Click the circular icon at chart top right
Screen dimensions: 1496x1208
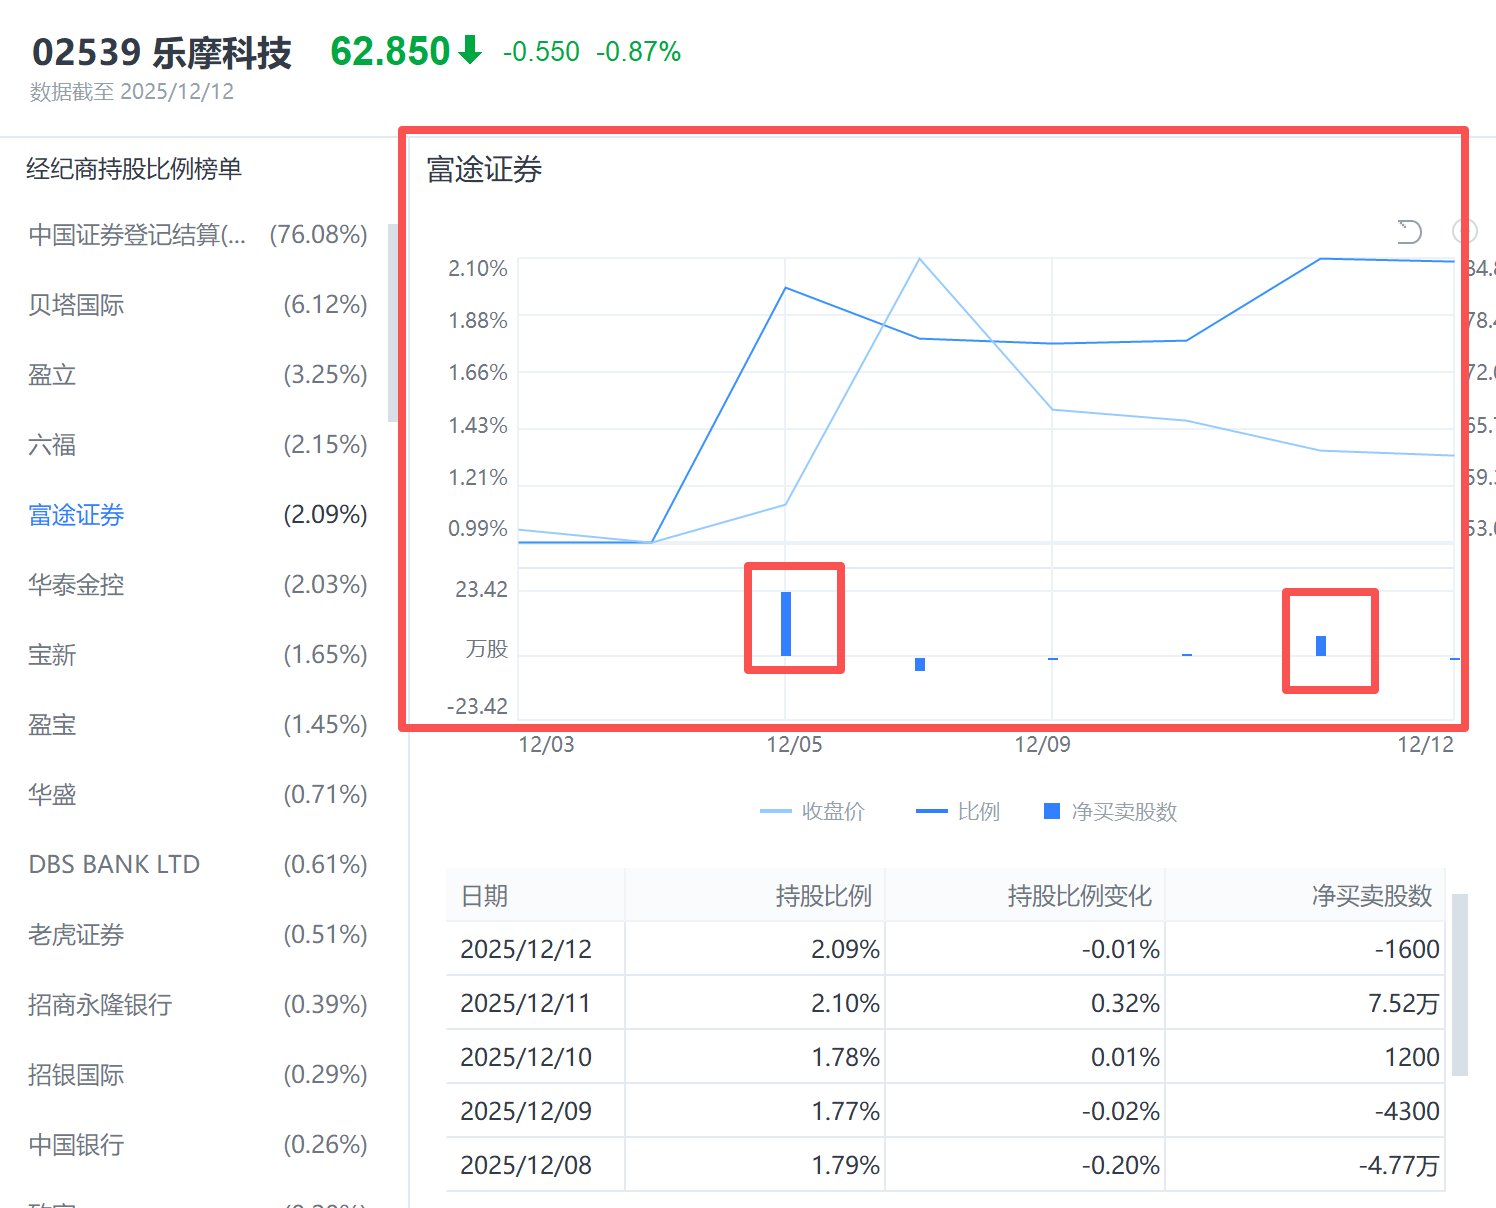coord(1466,231)
